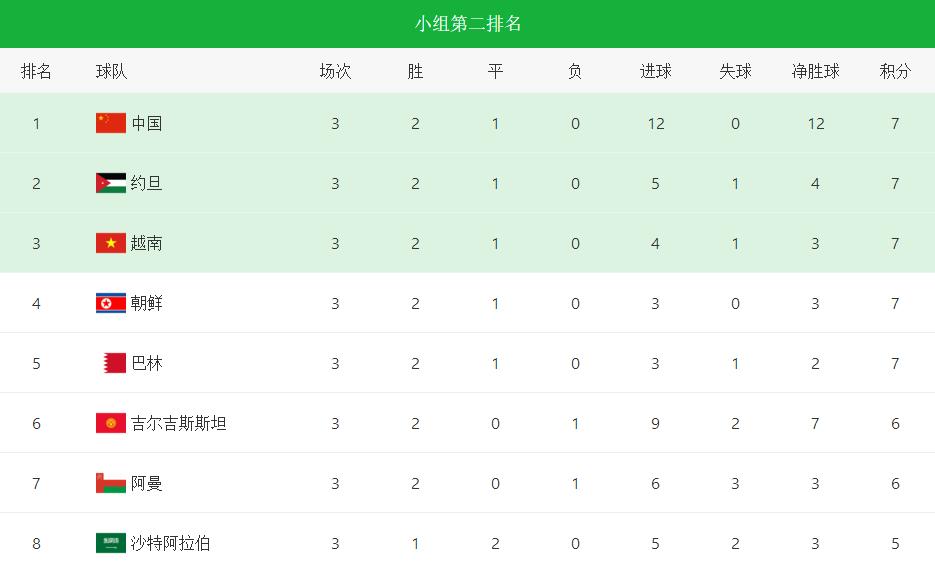The height and width of the screenshot is (570, 935).
Task: Click the Saudi Arabia flag icon
Action: 111,543
